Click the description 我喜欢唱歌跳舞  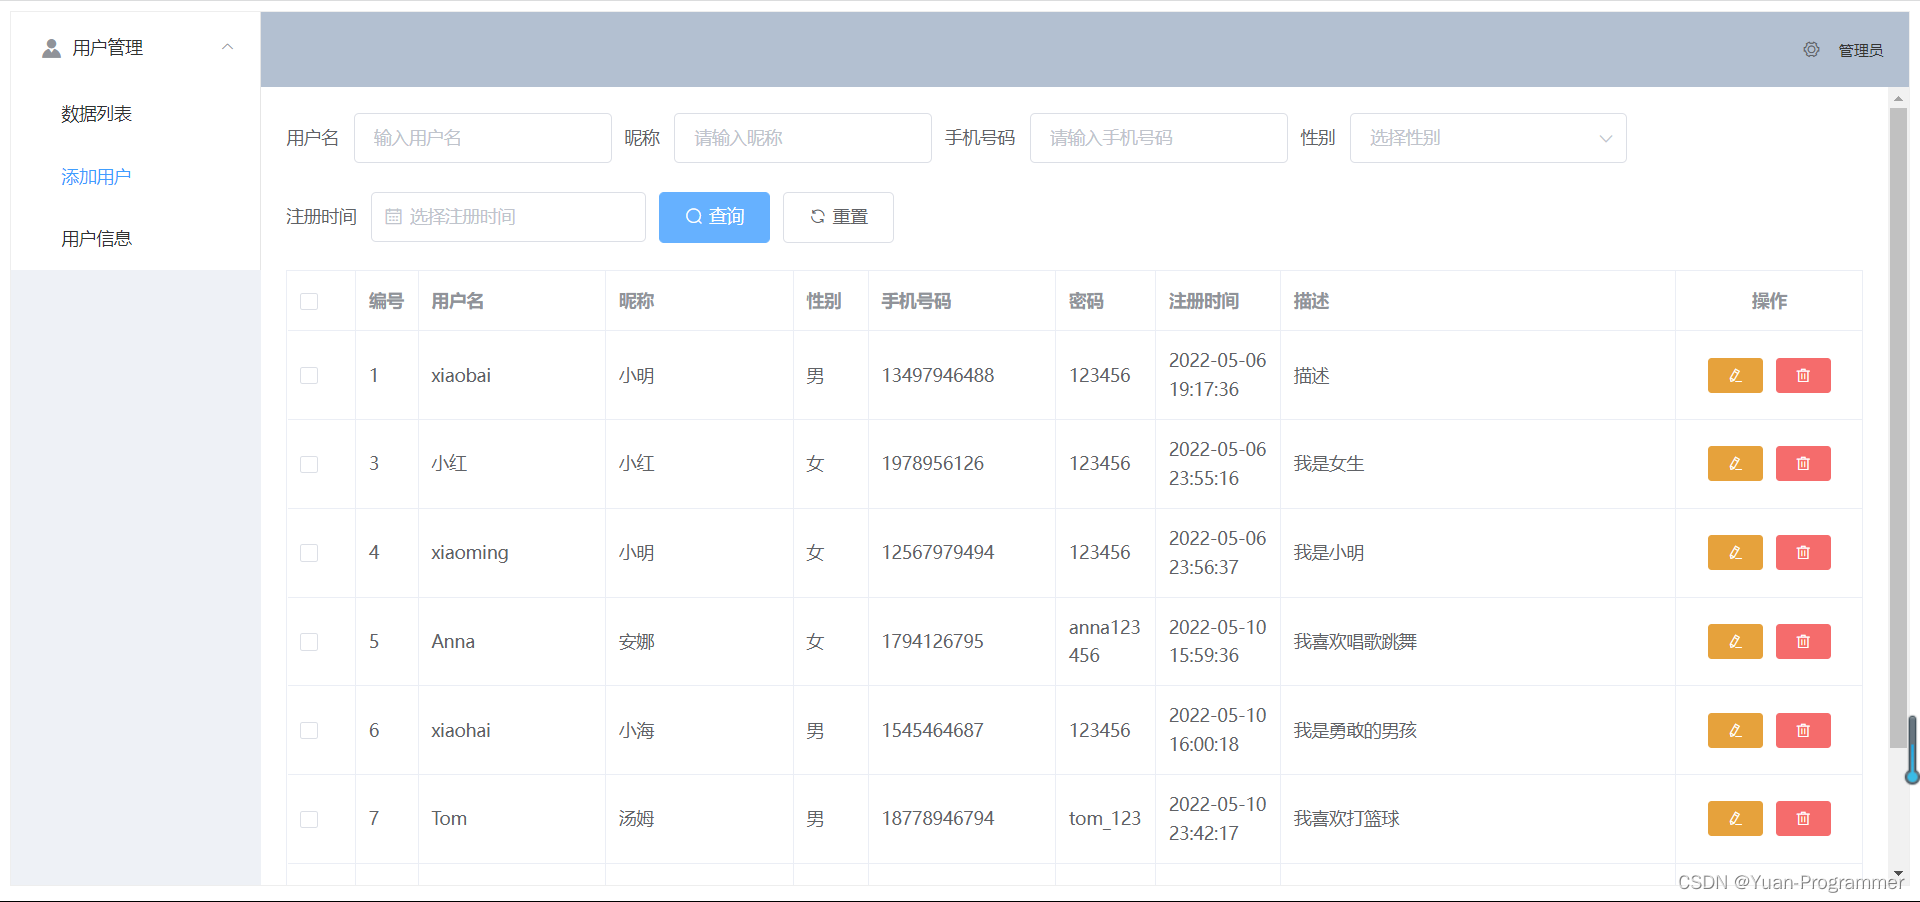pos(1355,641)
